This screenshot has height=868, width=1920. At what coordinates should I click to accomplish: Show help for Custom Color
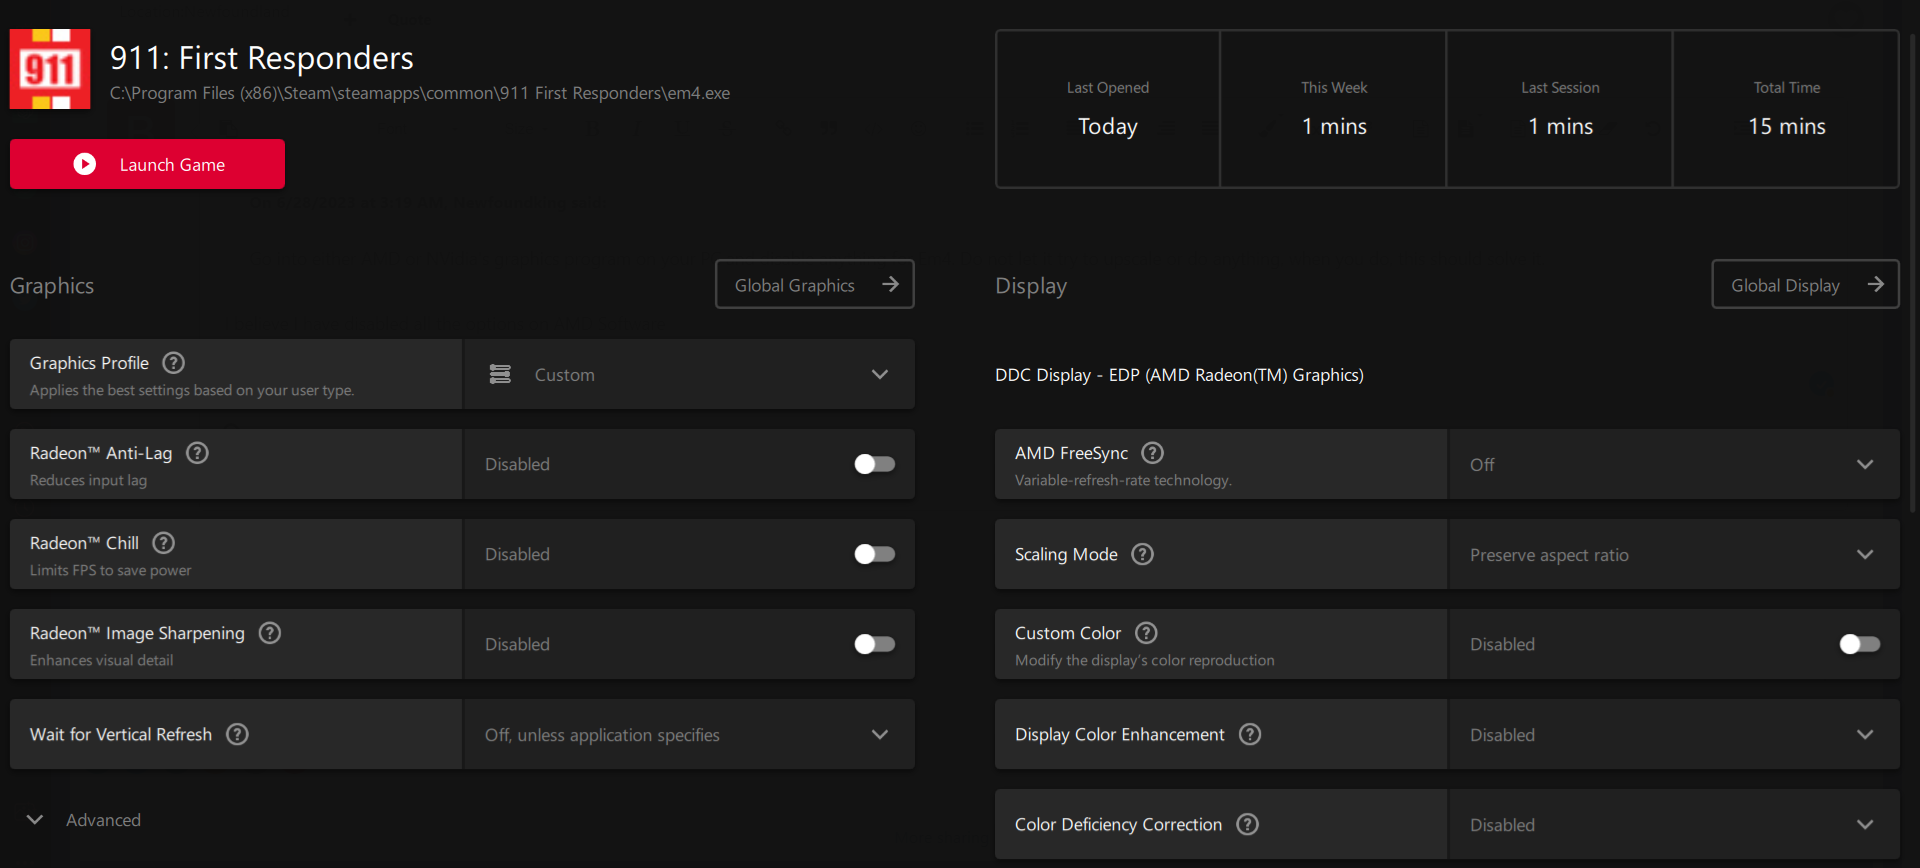pyautogui.click(x=1147, y=633)
